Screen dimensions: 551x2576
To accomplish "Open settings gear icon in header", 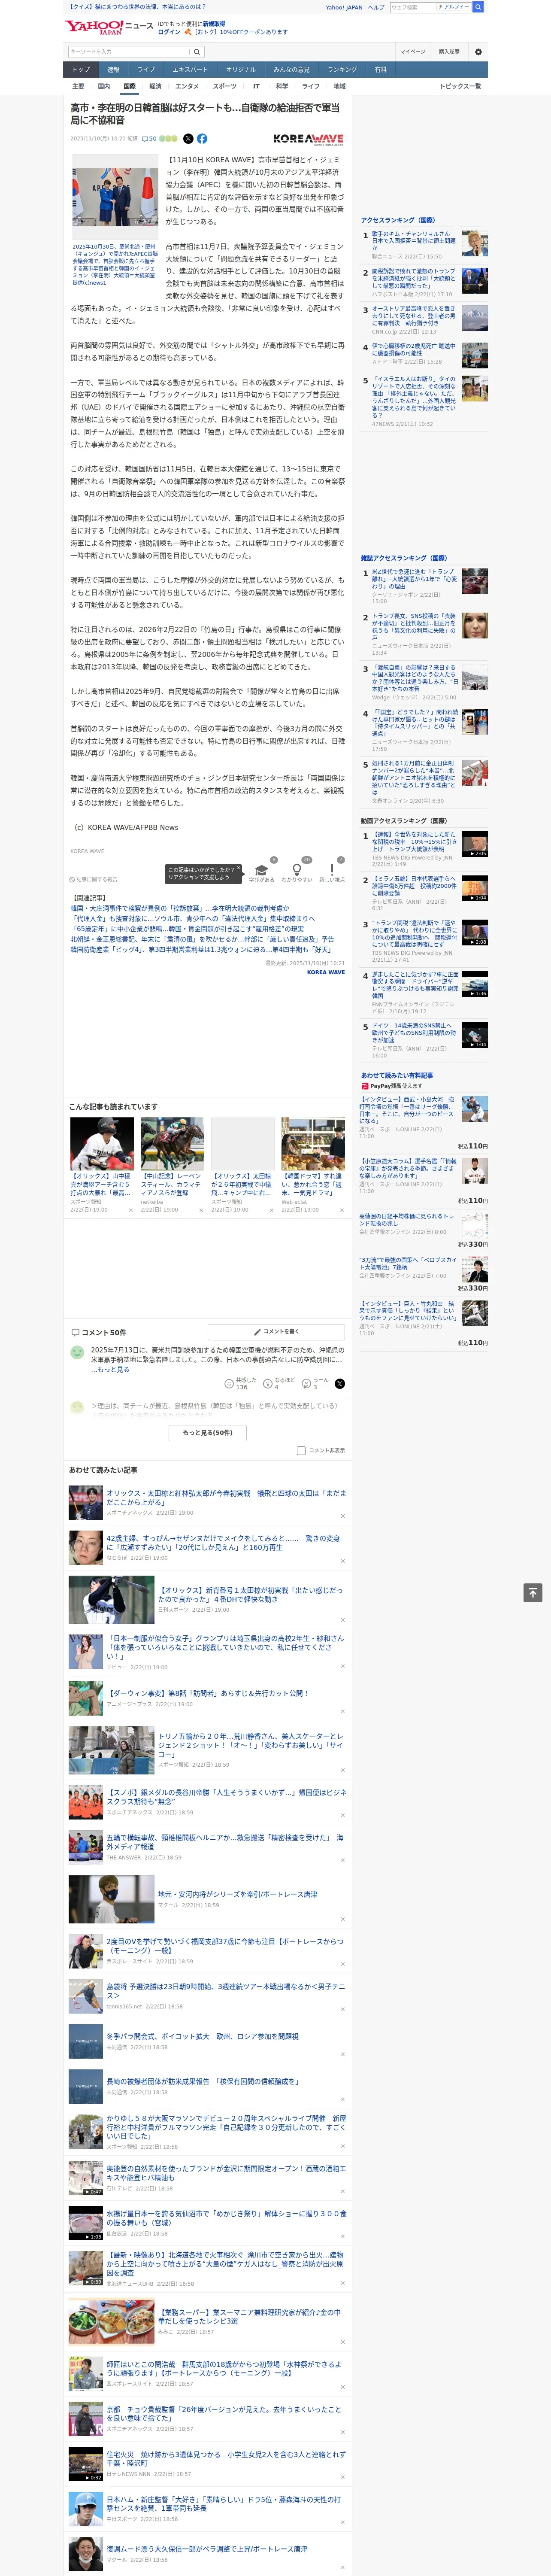I will click(x=478, y=51).
